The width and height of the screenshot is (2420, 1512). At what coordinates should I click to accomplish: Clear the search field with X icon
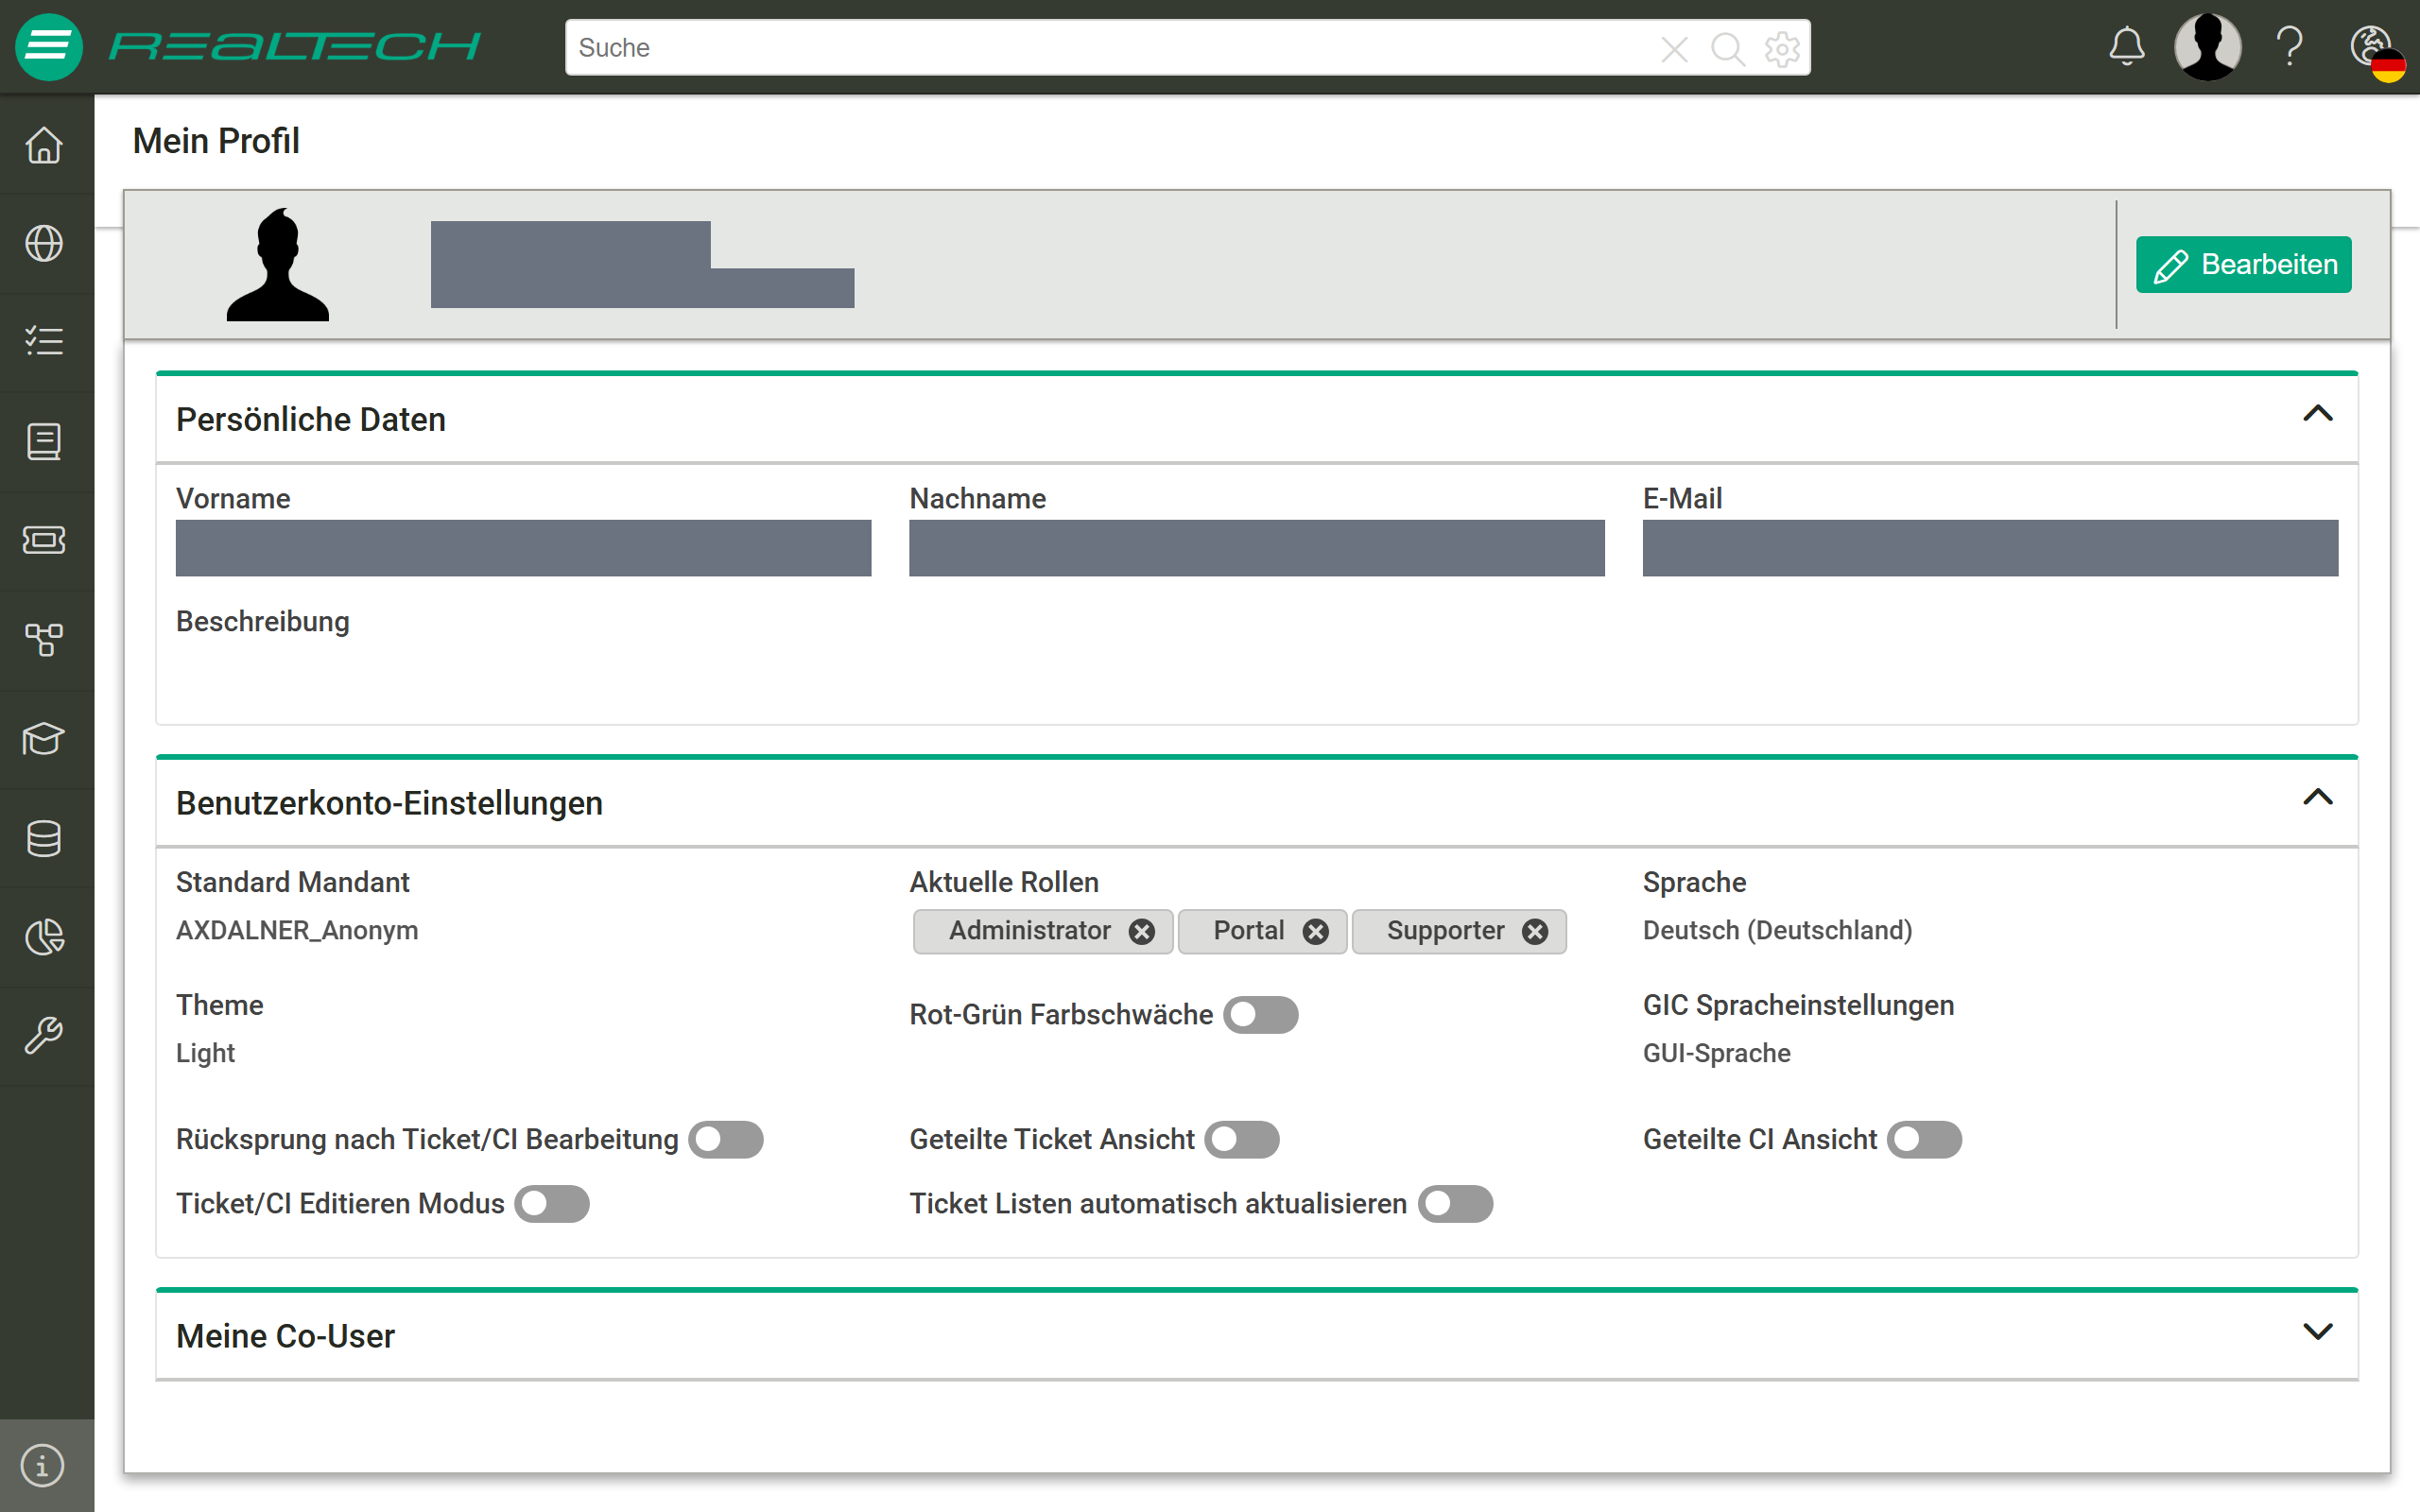[x=1675, y=48]
